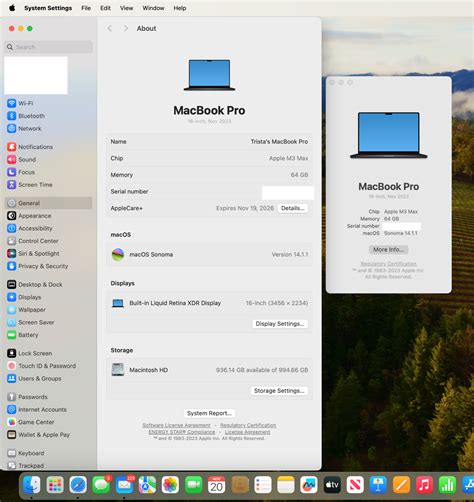Open Finder from the Dock

pyautogui.click(x=32, y=485)
